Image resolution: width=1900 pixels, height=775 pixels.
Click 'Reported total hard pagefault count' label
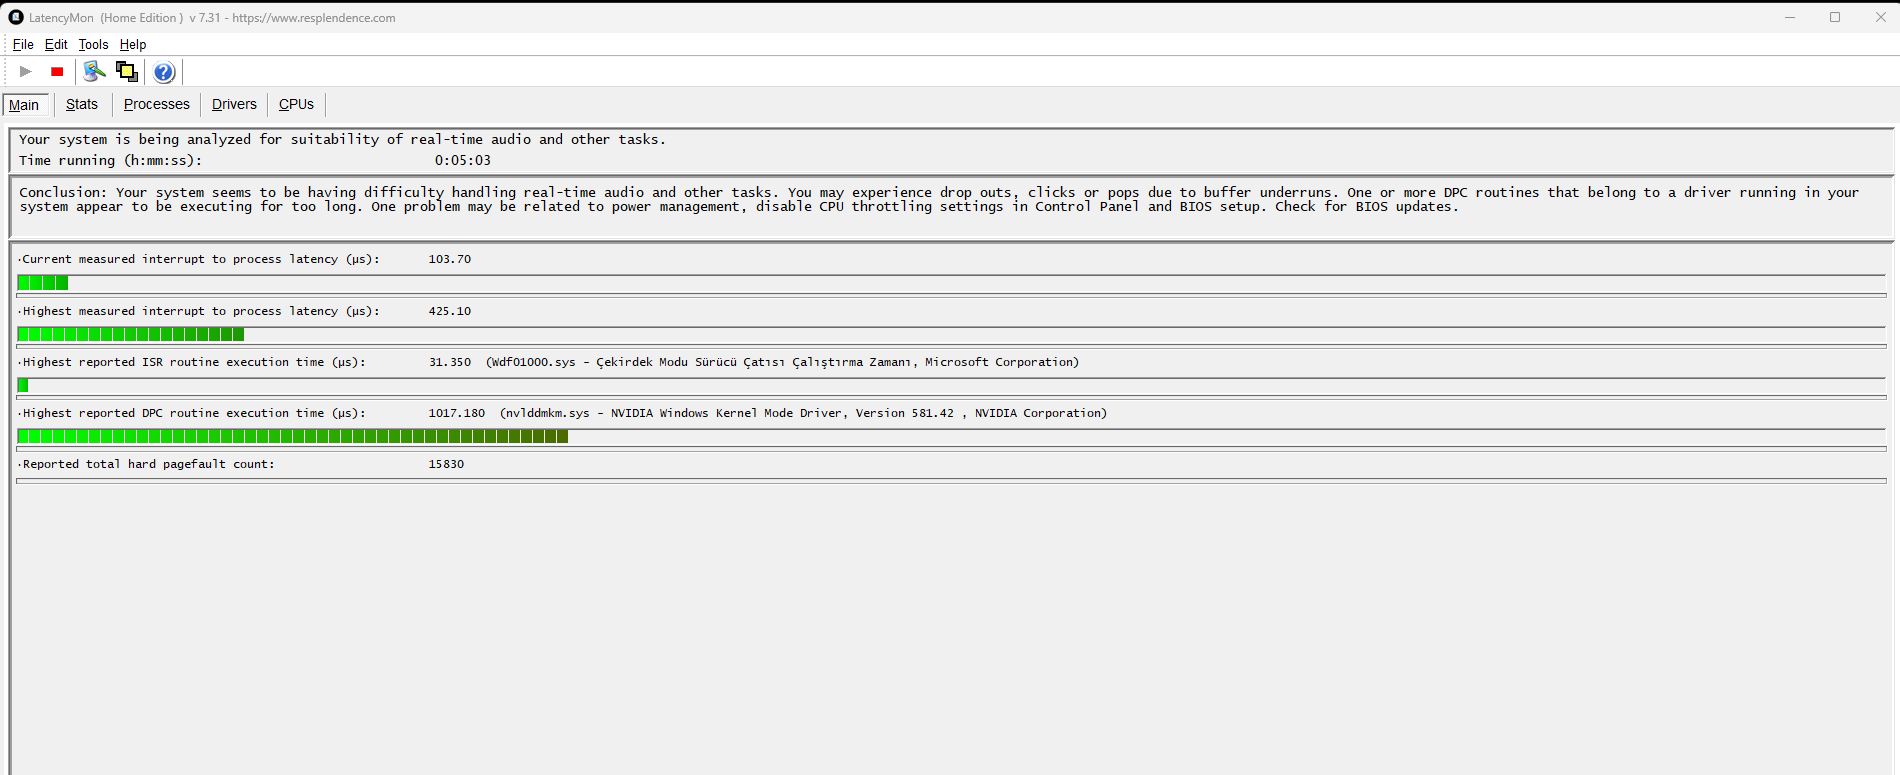click(146, 464)
